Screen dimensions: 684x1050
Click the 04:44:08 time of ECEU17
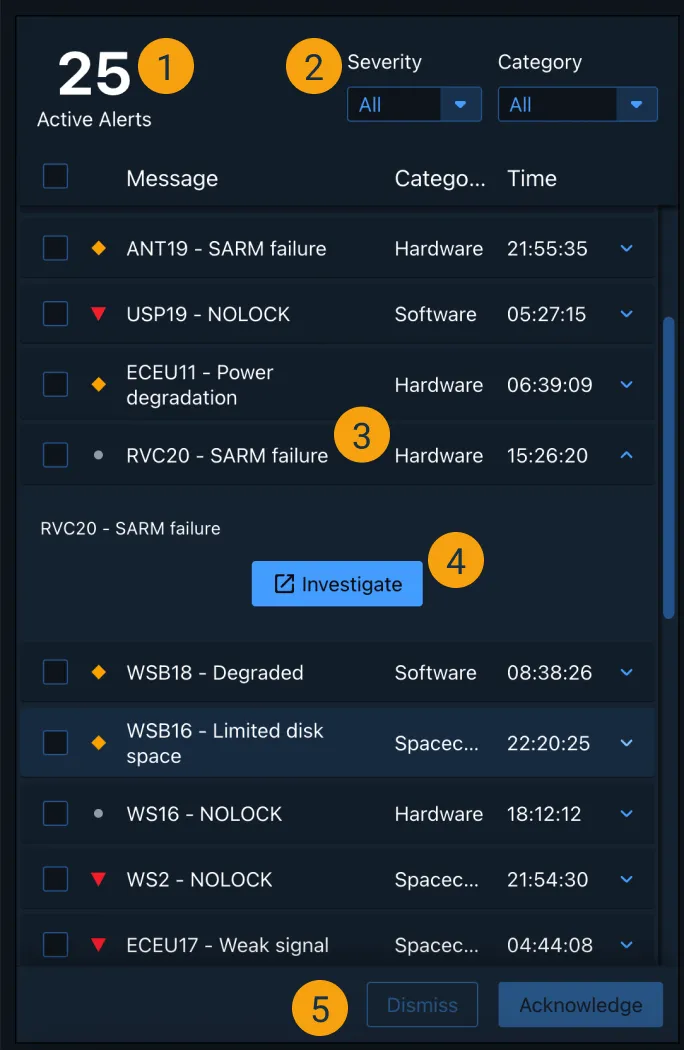pos(550,945)
